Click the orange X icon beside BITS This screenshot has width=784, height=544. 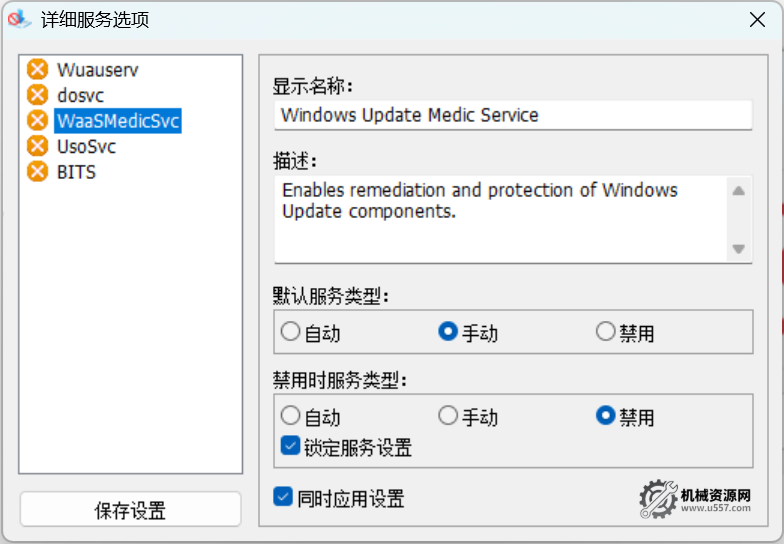38,172
